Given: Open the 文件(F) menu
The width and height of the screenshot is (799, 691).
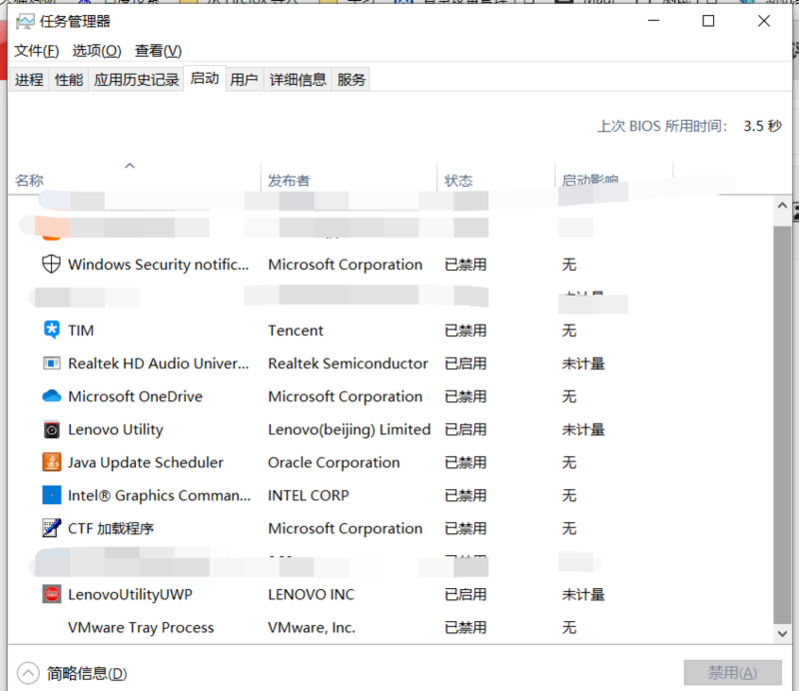Looking at the screenshot, I should tap(36, 51).
